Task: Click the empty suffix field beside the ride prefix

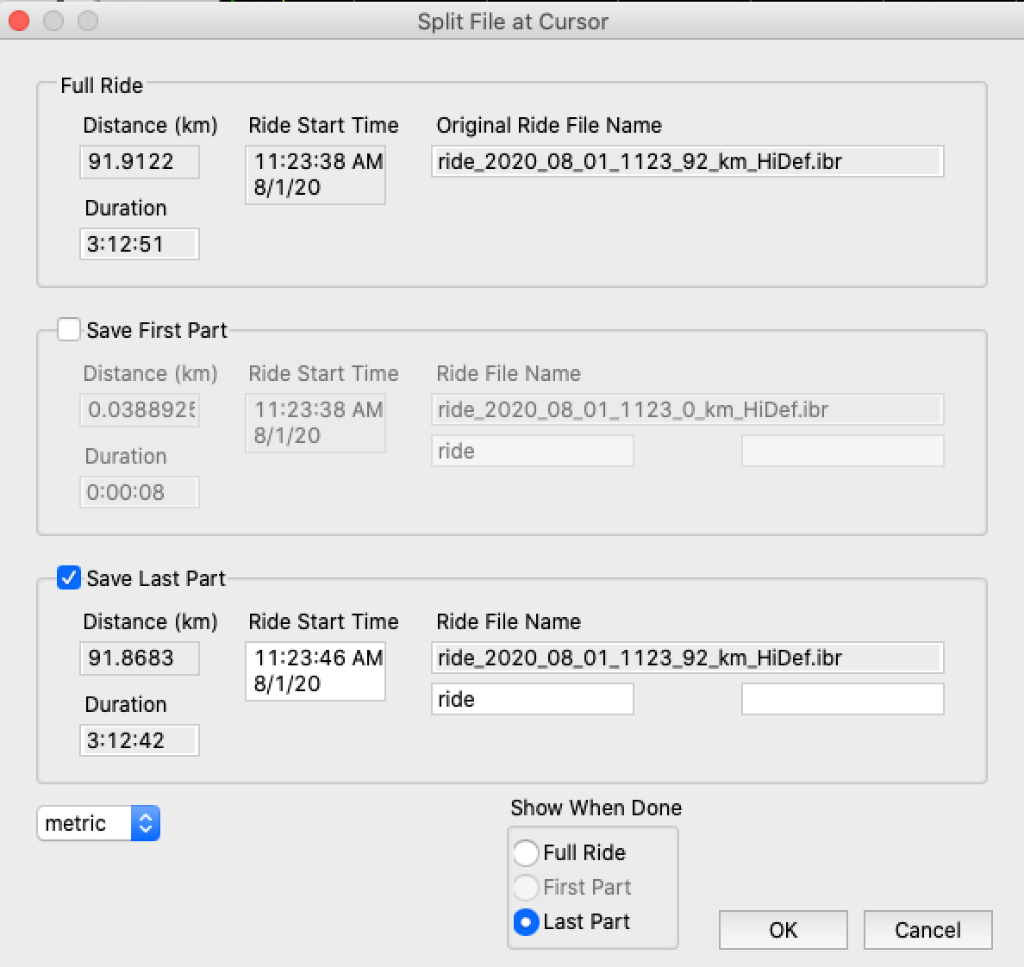Action: tap(842, 698)
